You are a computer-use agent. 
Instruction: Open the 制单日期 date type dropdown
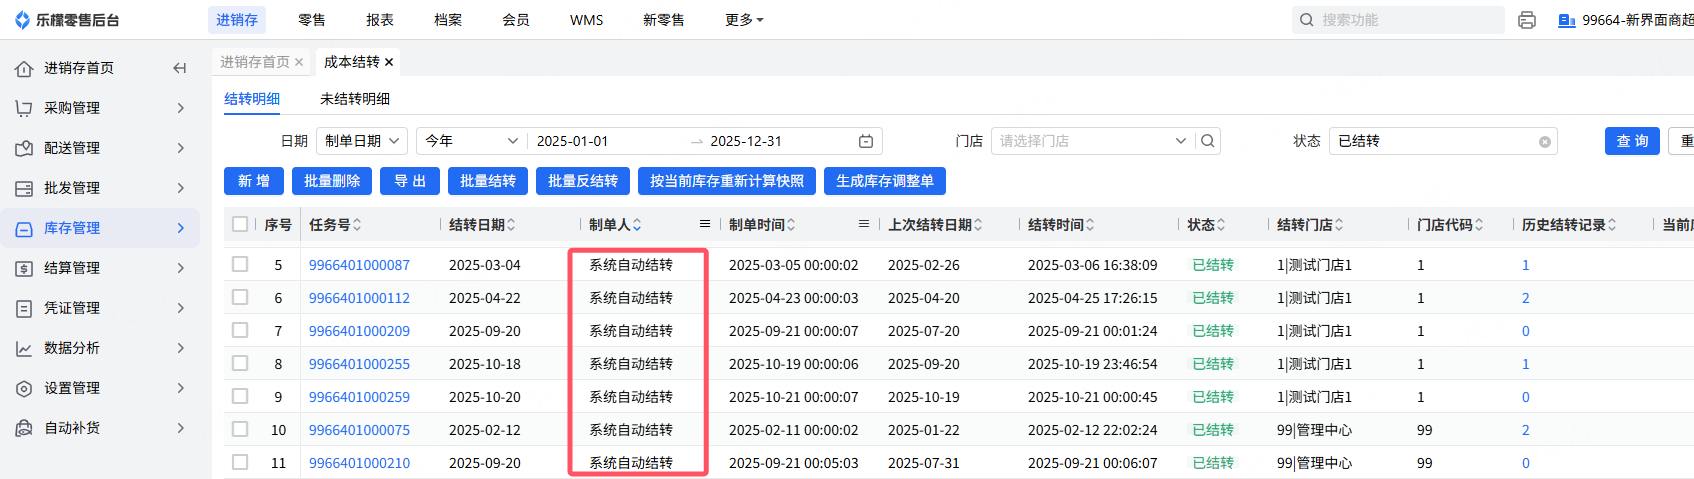pyautogui.click(x=362, y=141)
